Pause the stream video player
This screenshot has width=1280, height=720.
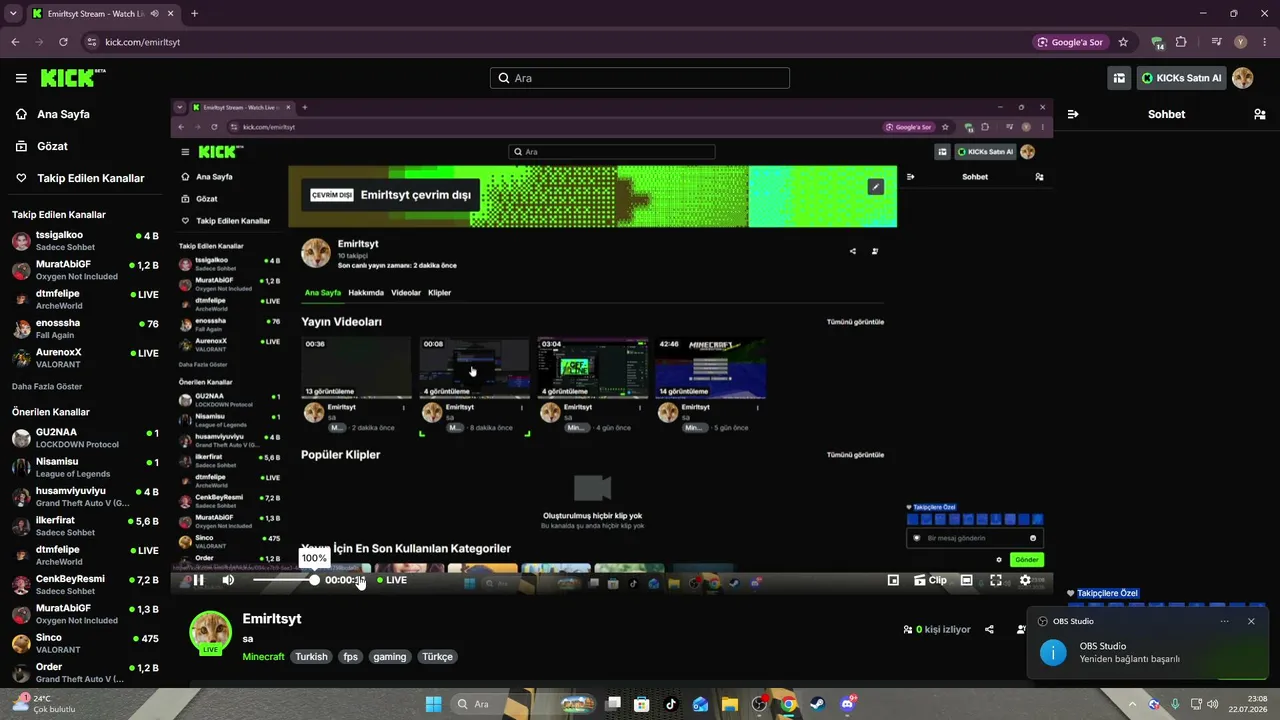click(x=198, y=580)
